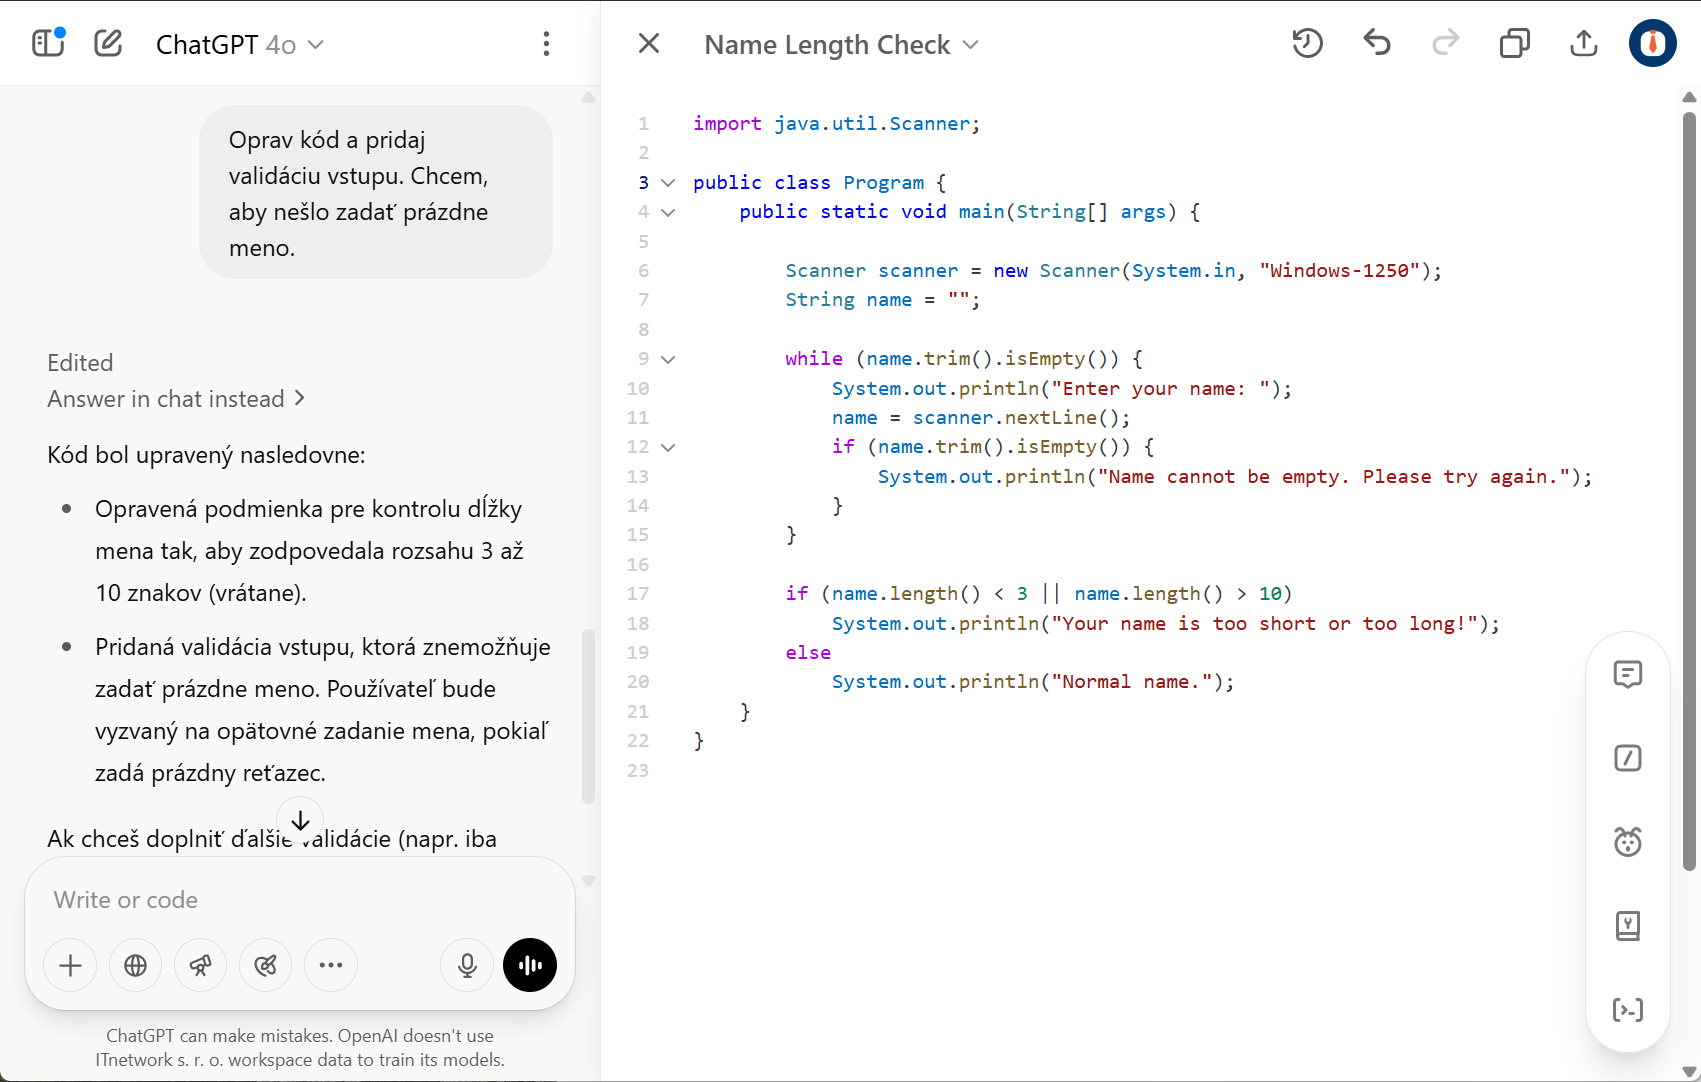Open canvas version history clock icon
The width and height of the screenshot is (1701, 1082).
(x=1307, y=43)
